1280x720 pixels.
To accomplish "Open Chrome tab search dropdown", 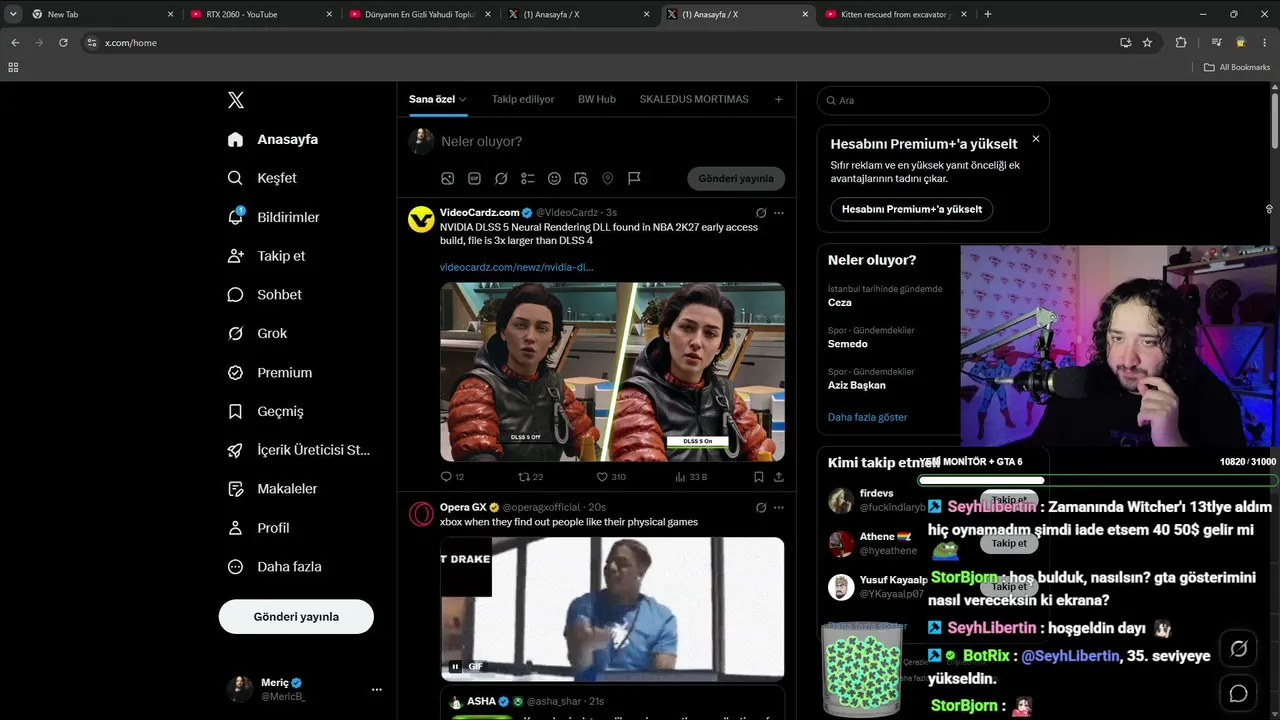I will (13, 14).
